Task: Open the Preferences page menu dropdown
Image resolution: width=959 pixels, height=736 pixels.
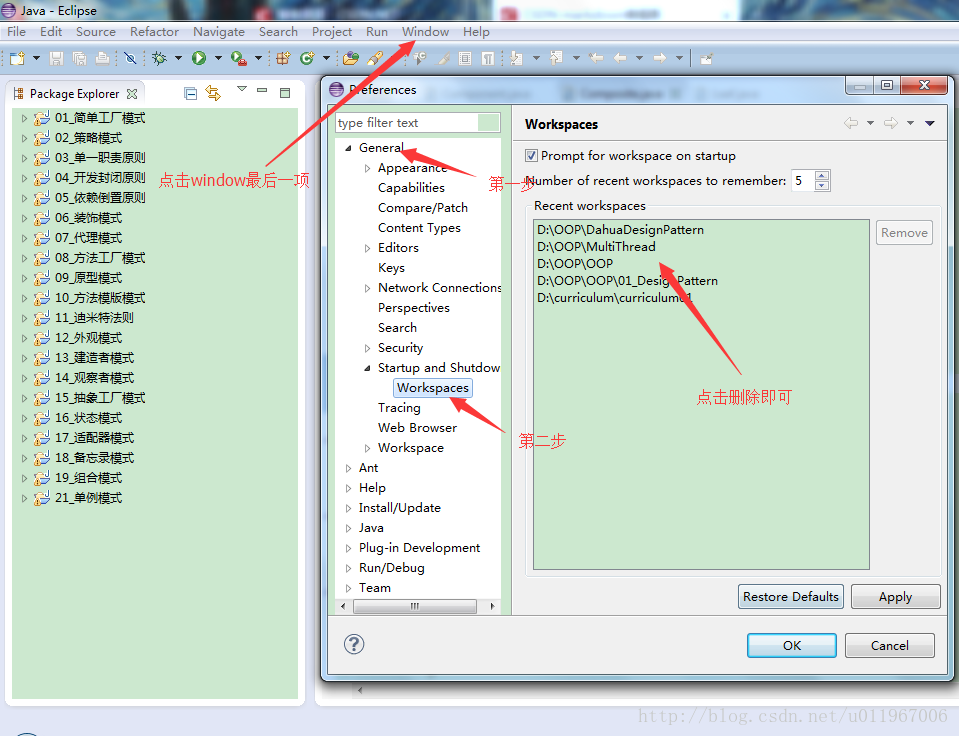Action: tap(930, 123)
